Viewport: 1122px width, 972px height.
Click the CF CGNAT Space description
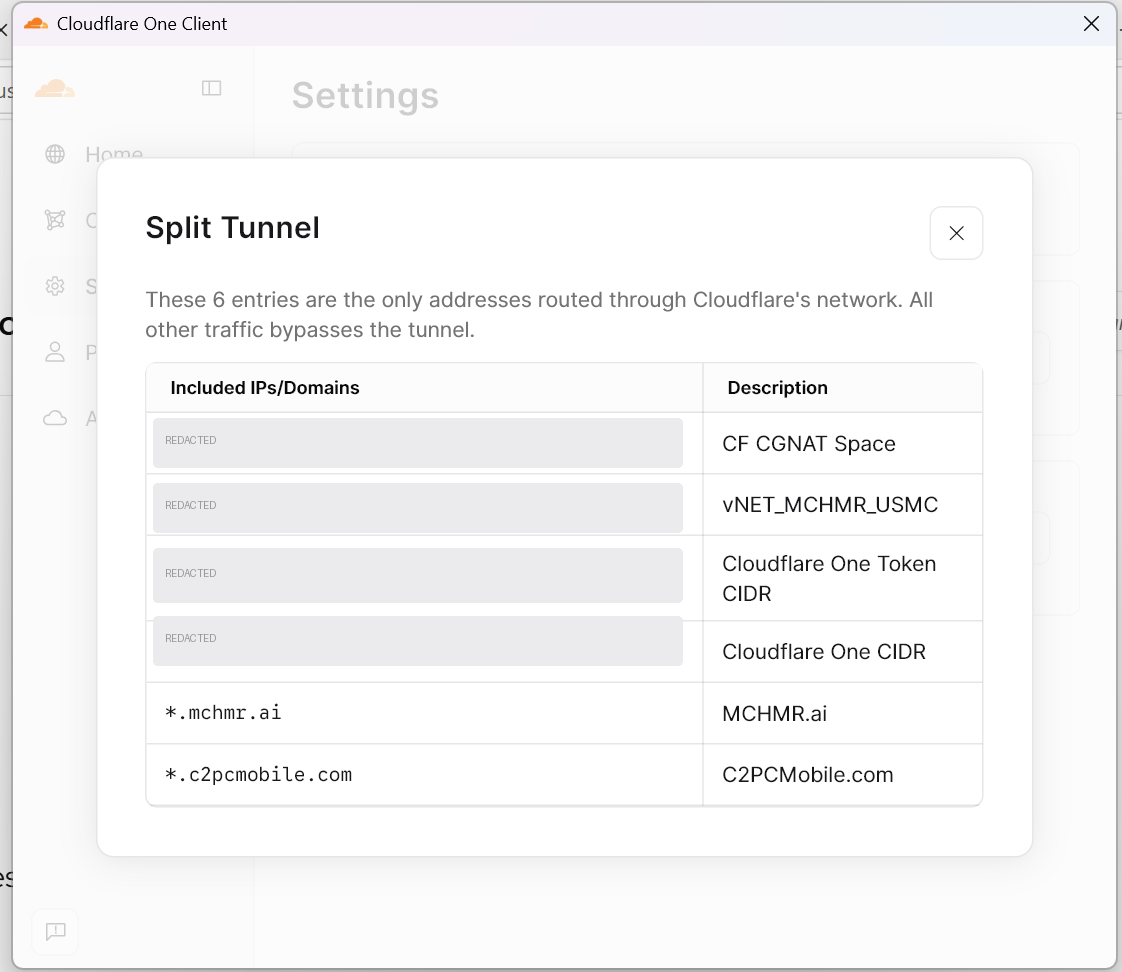(809, 444)
